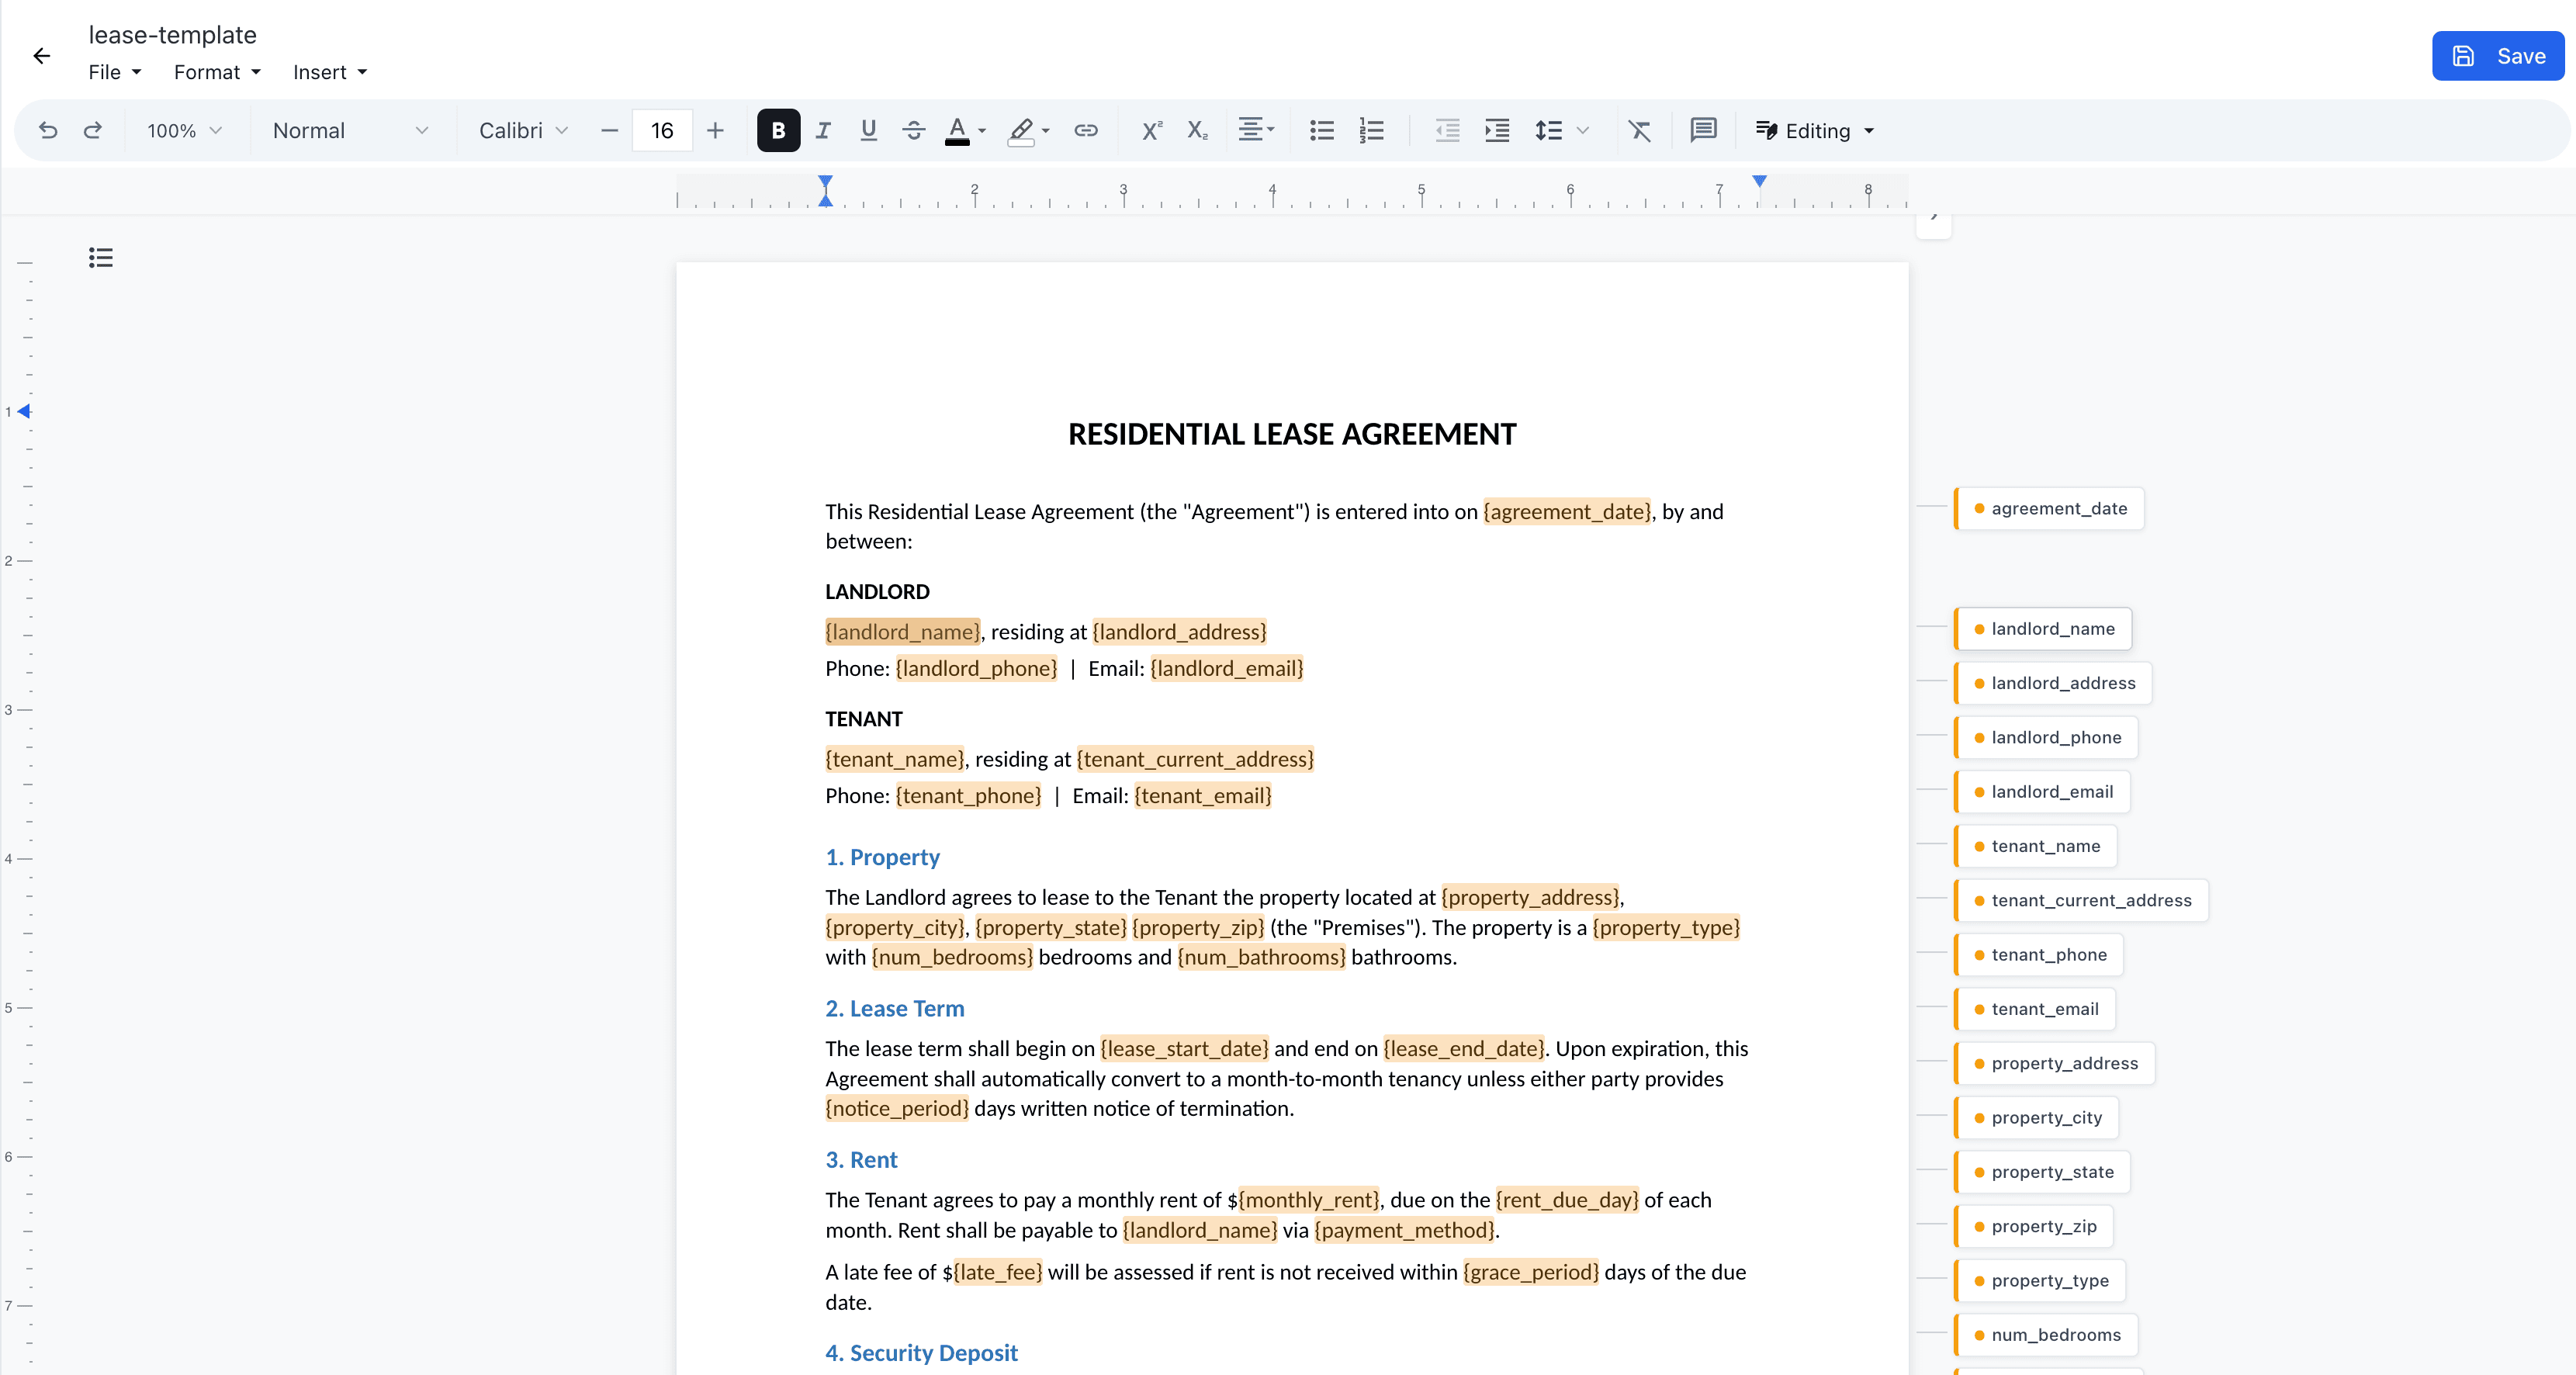Toggle a bulleted list
The width and height of the screenshot is (2576, 1375).
[1321, 130]
